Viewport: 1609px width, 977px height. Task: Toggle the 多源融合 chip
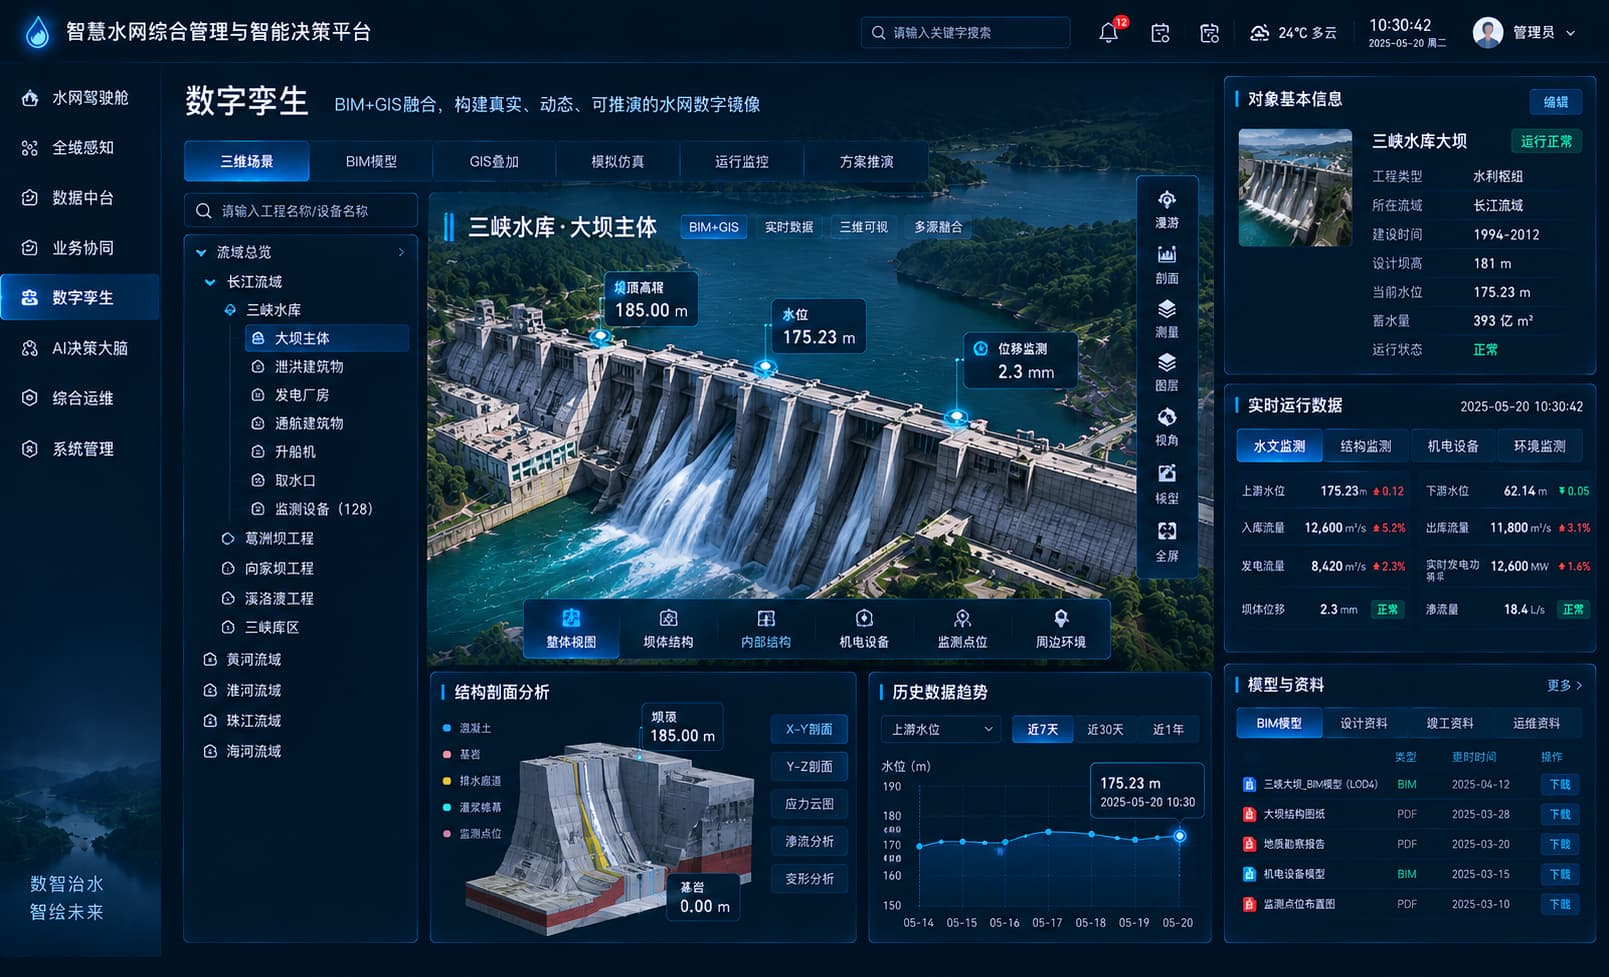pyautogui.click(x=938, y=227)
